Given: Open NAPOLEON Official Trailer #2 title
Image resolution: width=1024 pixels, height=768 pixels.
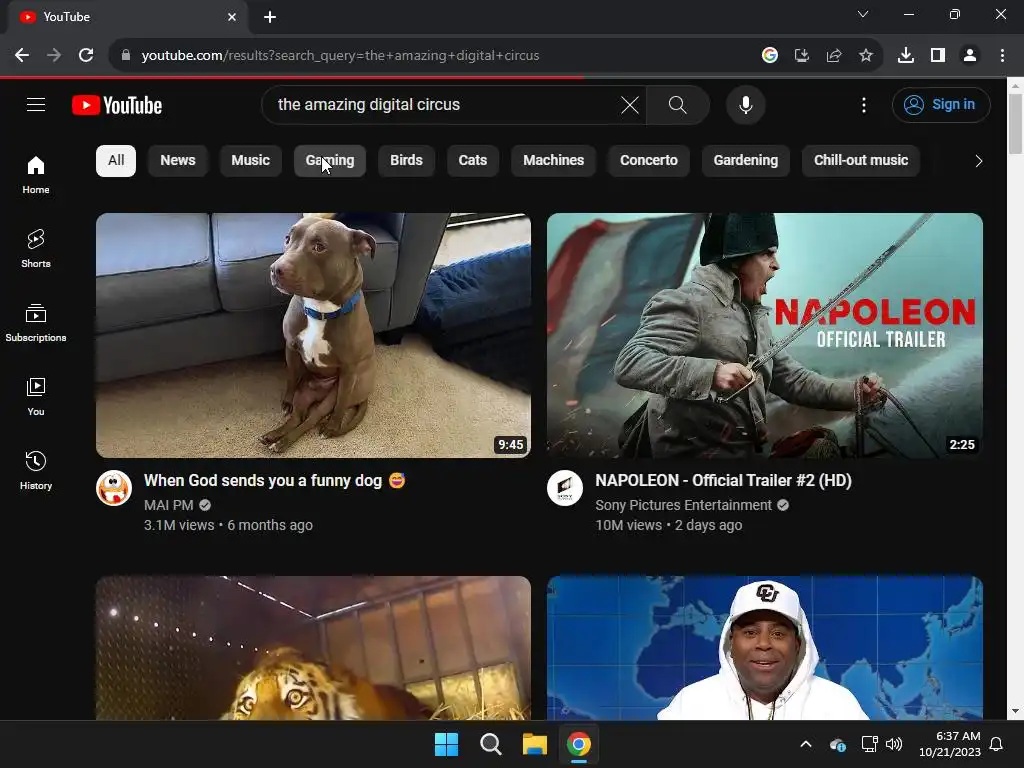Looking at the screenshot, I should 723,481.
